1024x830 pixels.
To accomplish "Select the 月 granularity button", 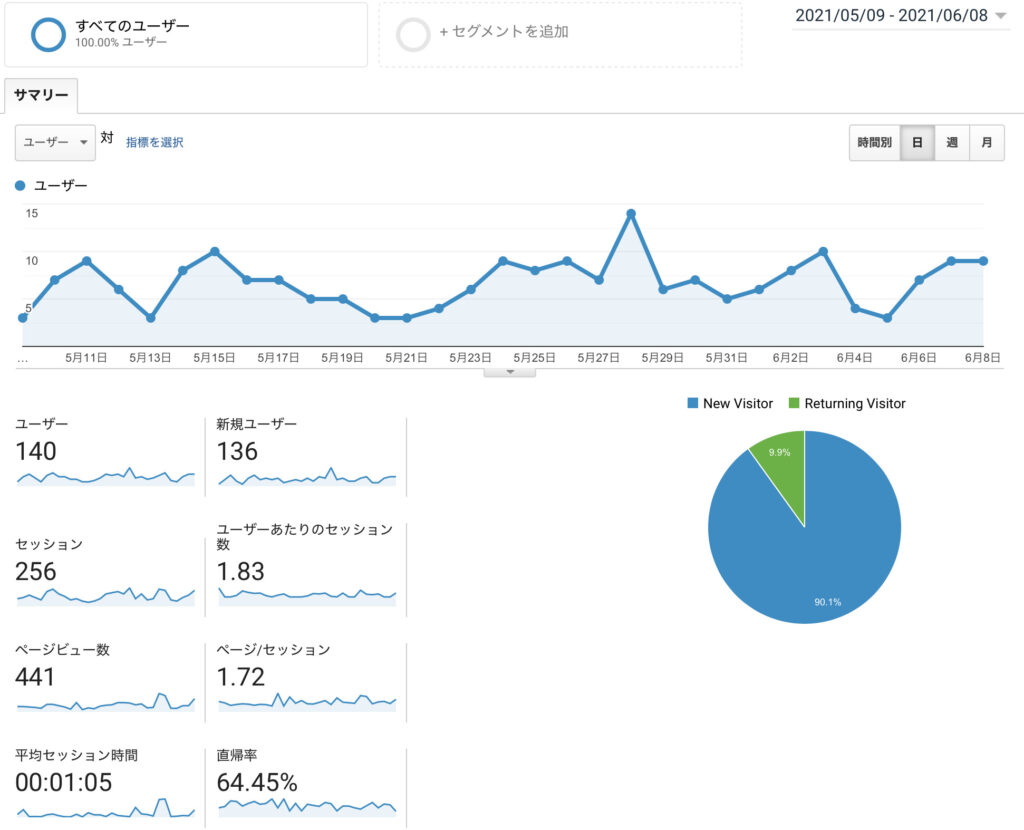I will click(x=987, y=142).
